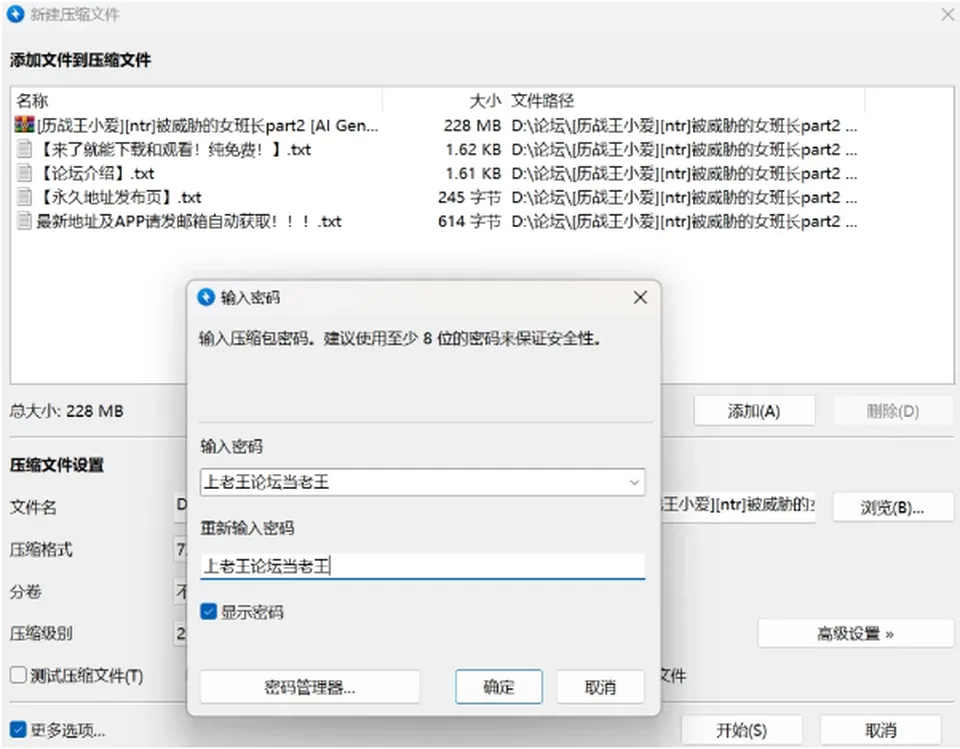Image resolution: width=960 pixels, height=749 pixels.
Task: Open the 输入密码 dropdown arrow
Action: coord(634,483)
